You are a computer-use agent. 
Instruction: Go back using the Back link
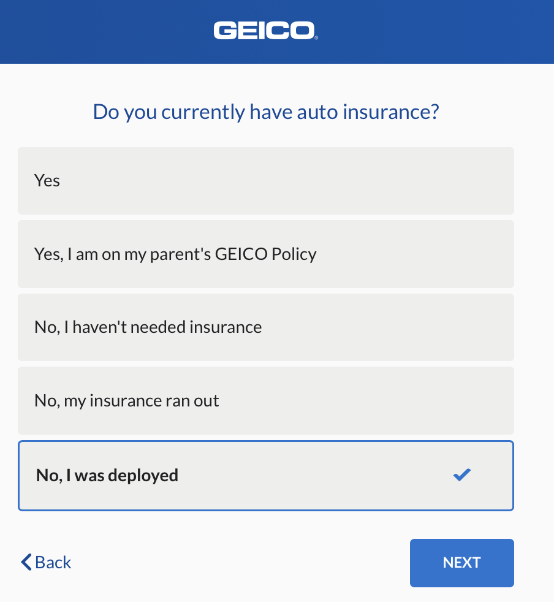tap(46, 562)
